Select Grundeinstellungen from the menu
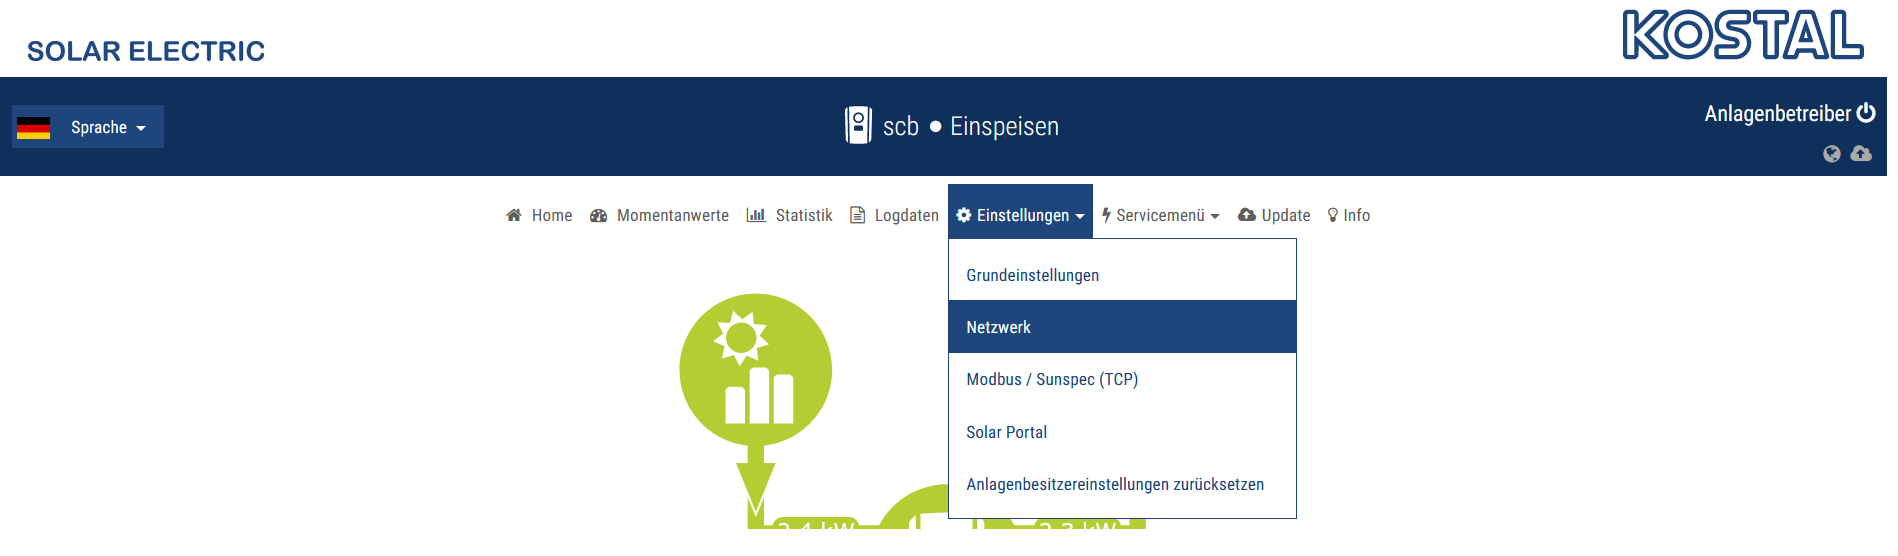 click(1032, 275)
